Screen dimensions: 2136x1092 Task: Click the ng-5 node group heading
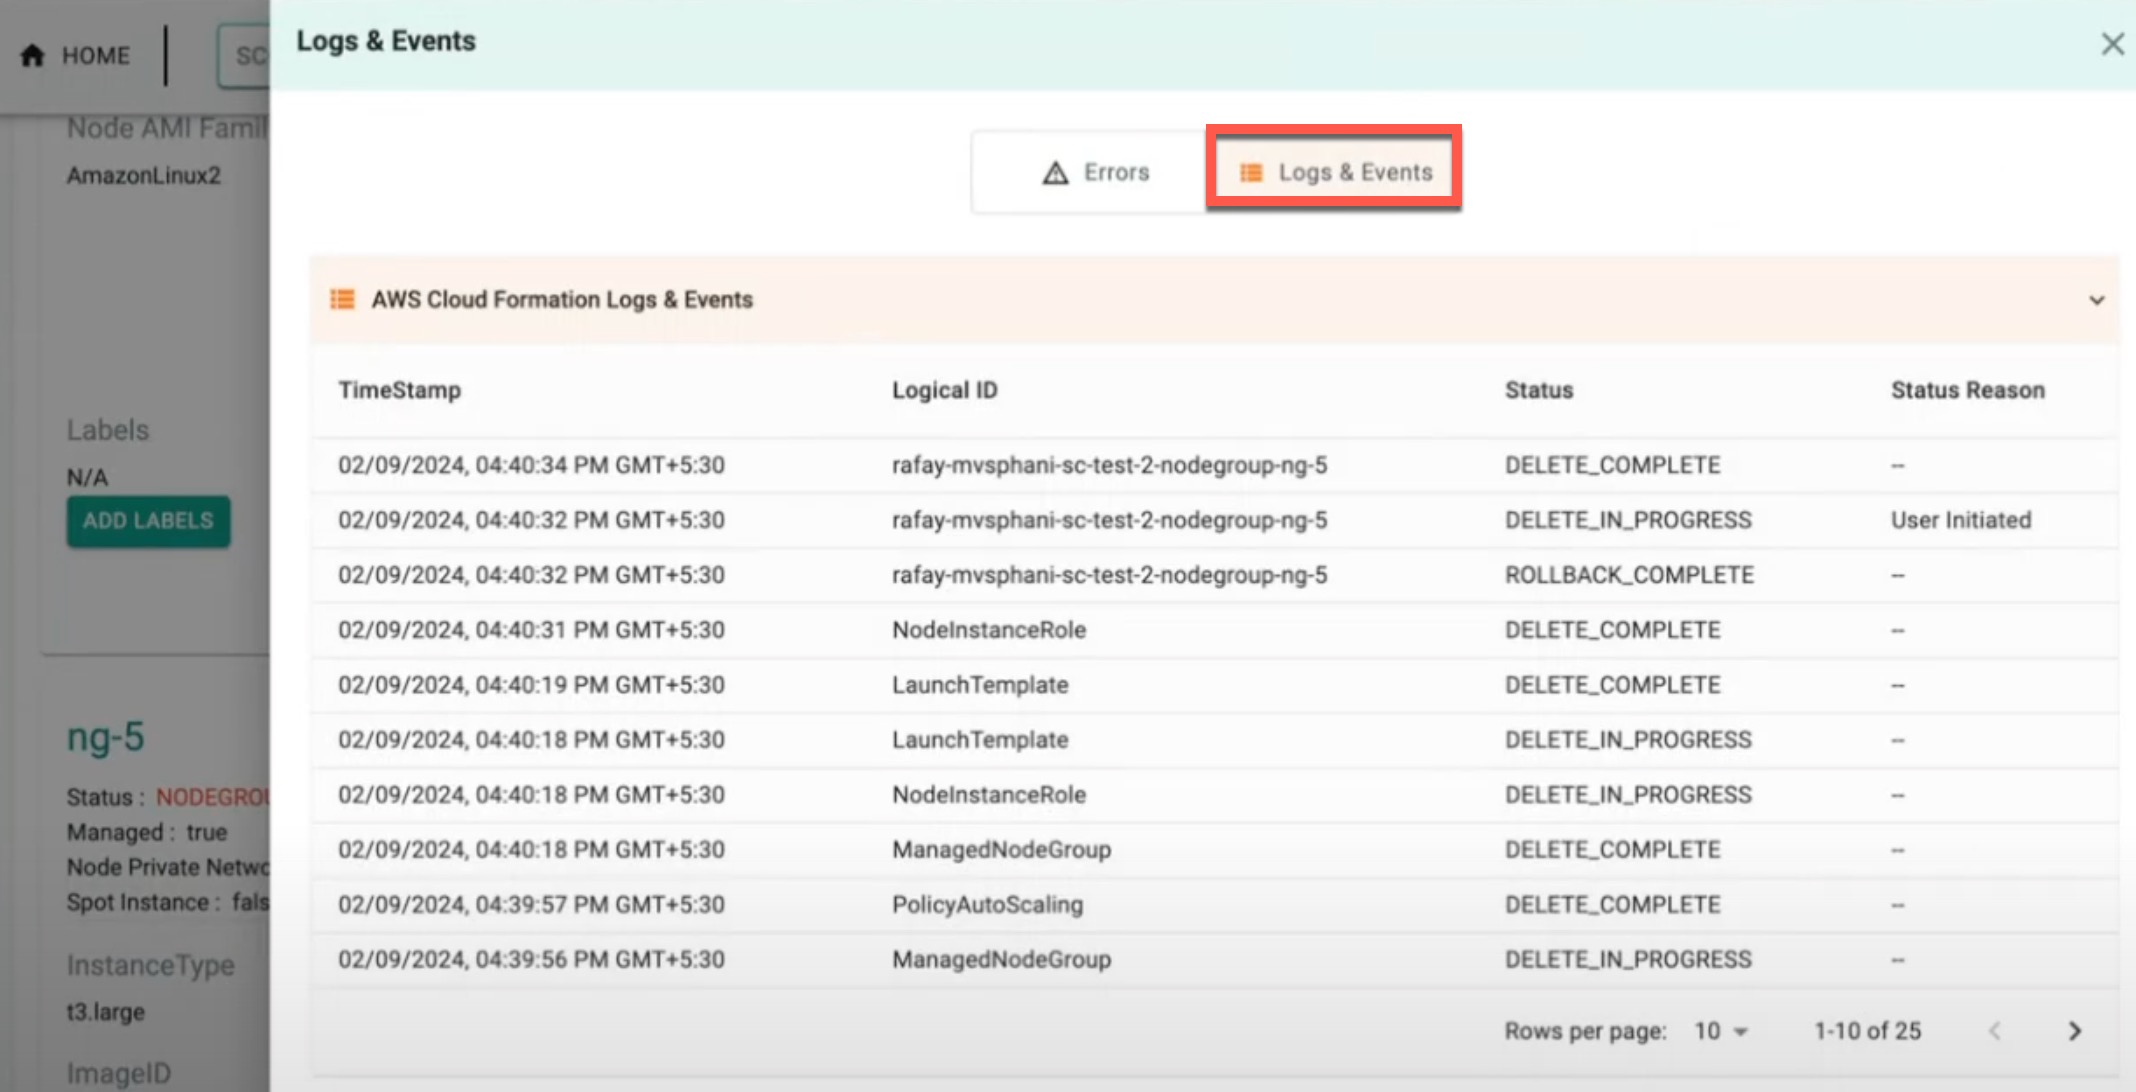coord(105,737)
